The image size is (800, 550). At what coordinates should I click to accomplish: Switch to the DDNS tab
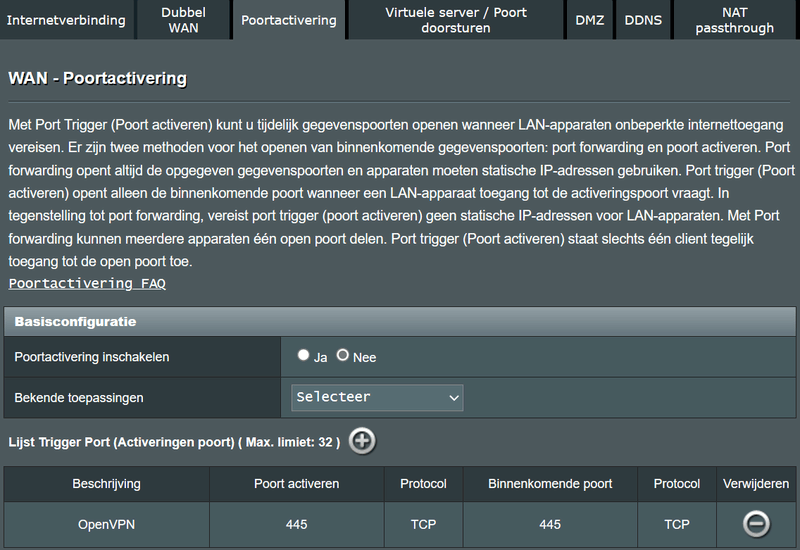[x=643, y=20]
